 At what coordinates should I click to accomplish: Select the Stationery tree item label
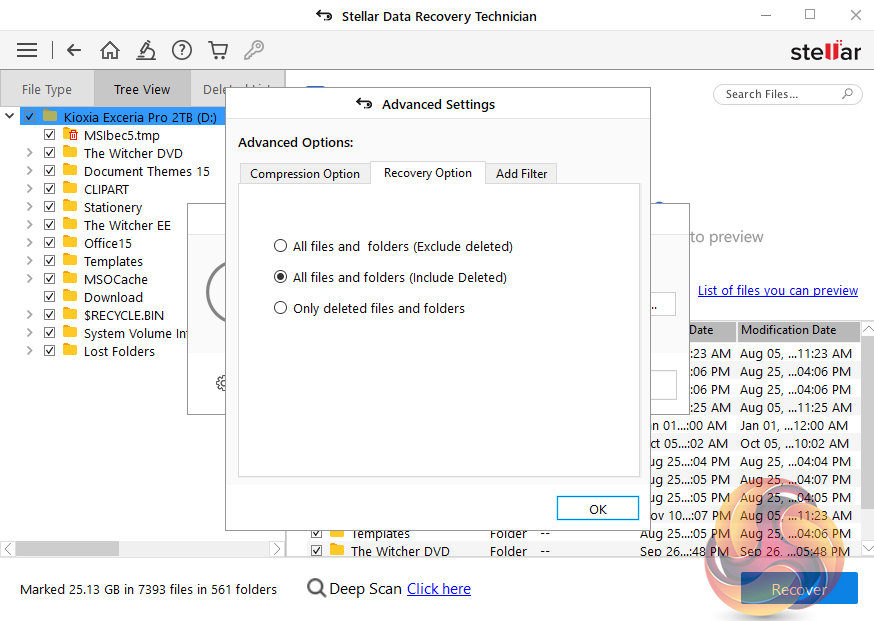coord(113,207)
